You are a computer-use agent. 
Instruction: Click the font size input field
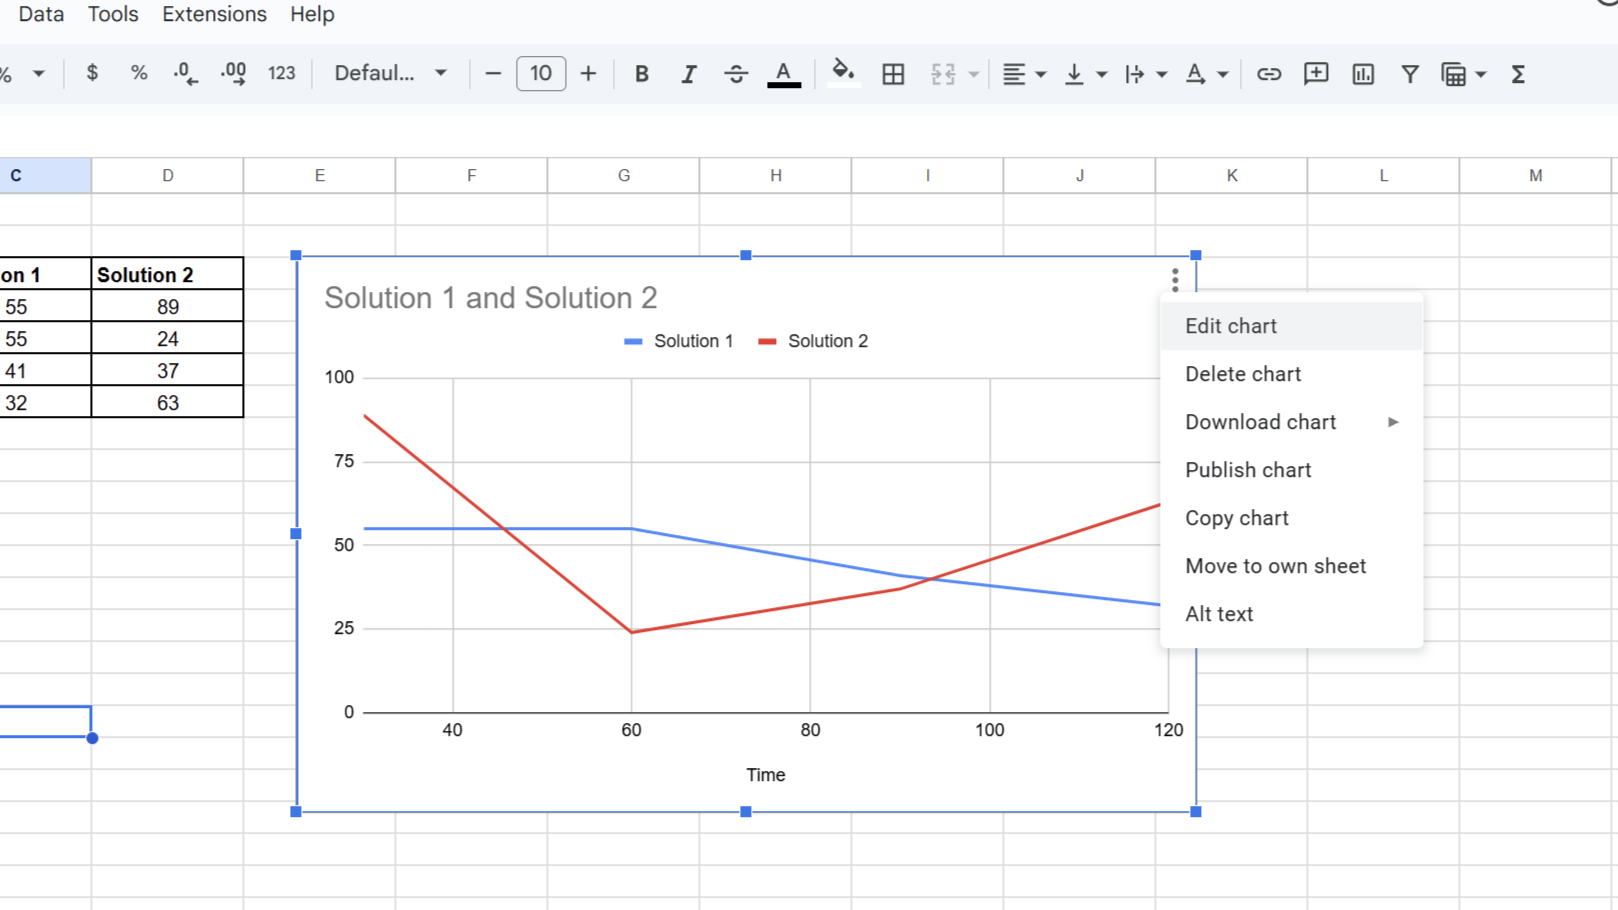[541, 73]
